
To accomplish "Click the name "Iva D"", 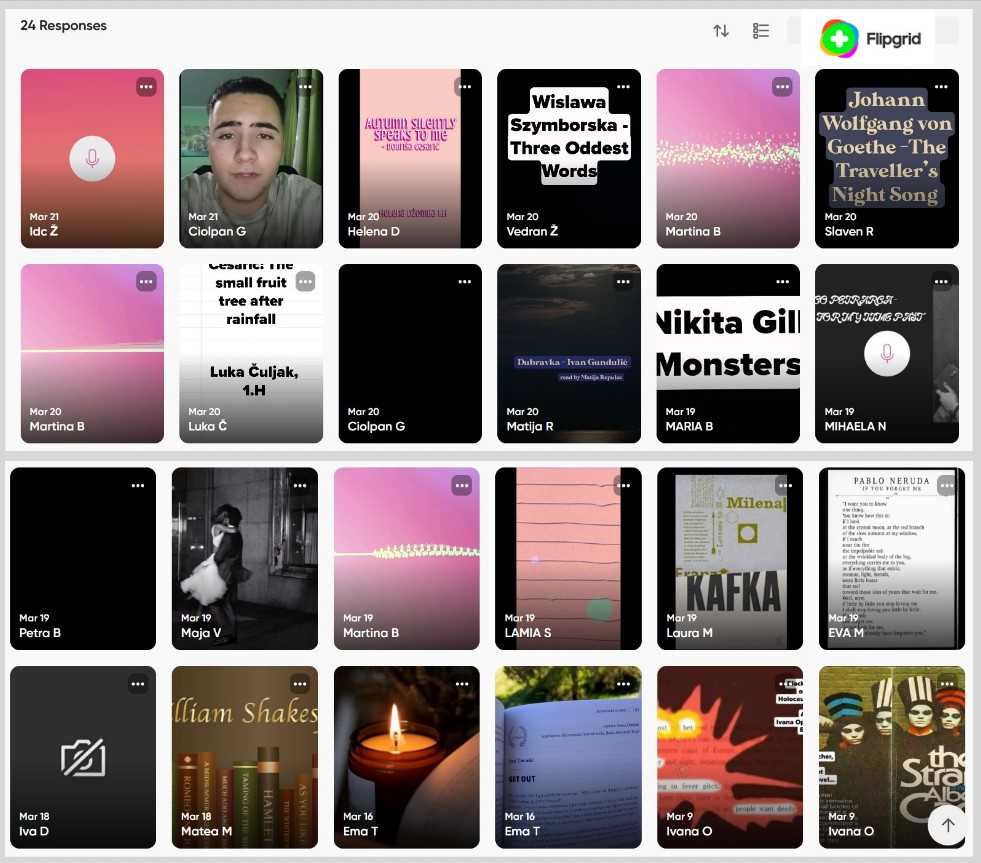I will click(34, 831).
